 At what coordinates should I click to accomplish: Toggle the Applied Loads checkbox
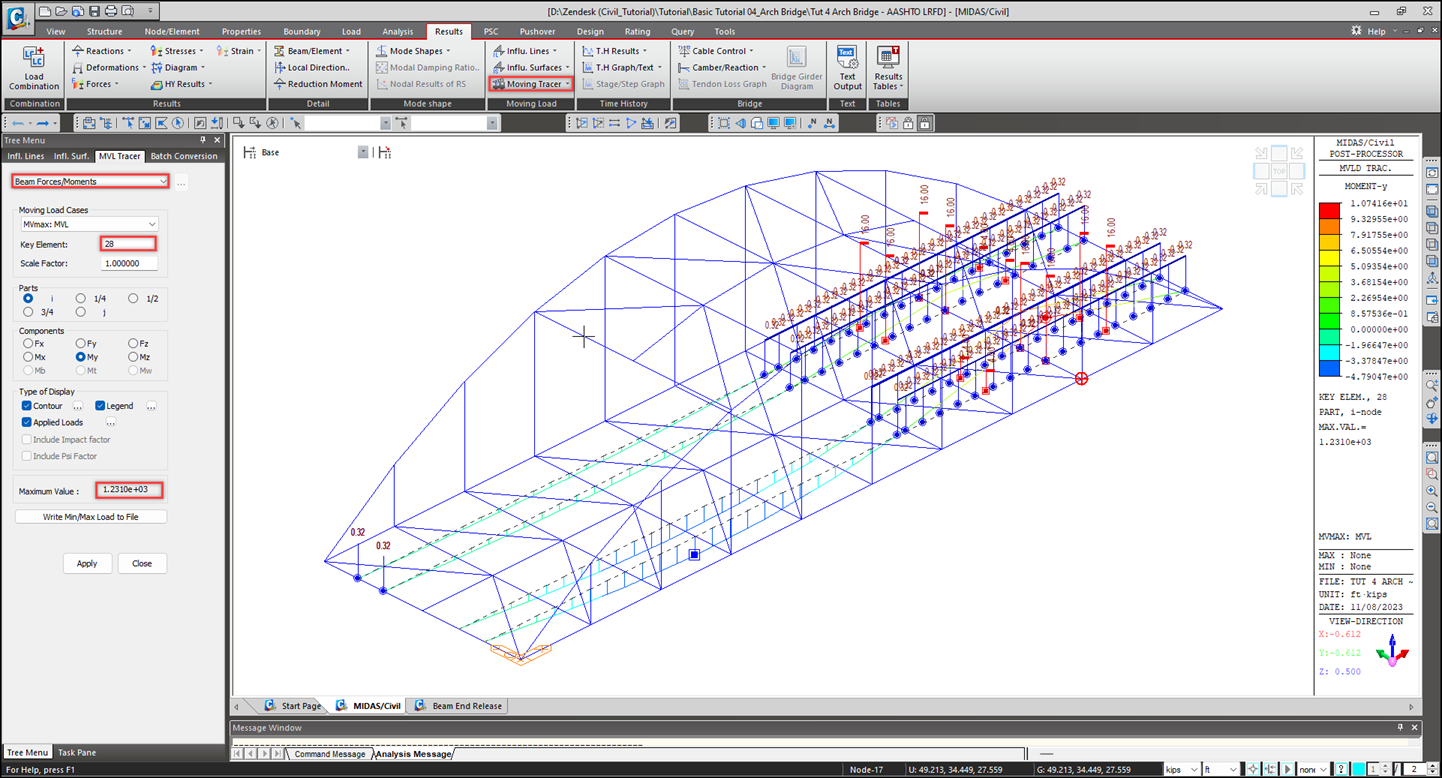pyautogui.click(x=27, y=422)
